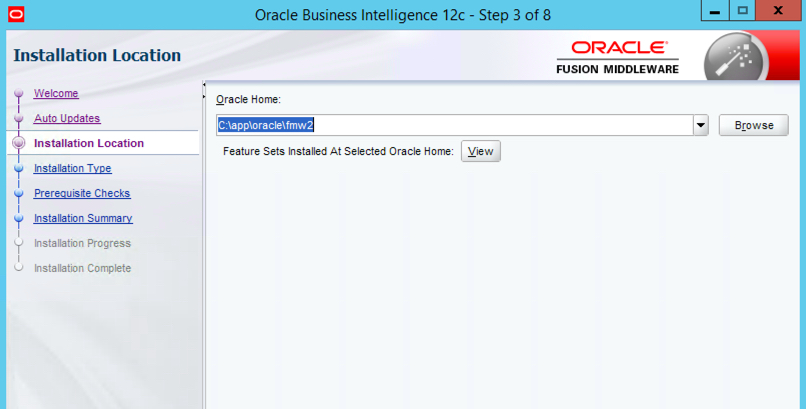
Task: View feature sets installed at Oracle Home
Action: (x=481, y=151)
